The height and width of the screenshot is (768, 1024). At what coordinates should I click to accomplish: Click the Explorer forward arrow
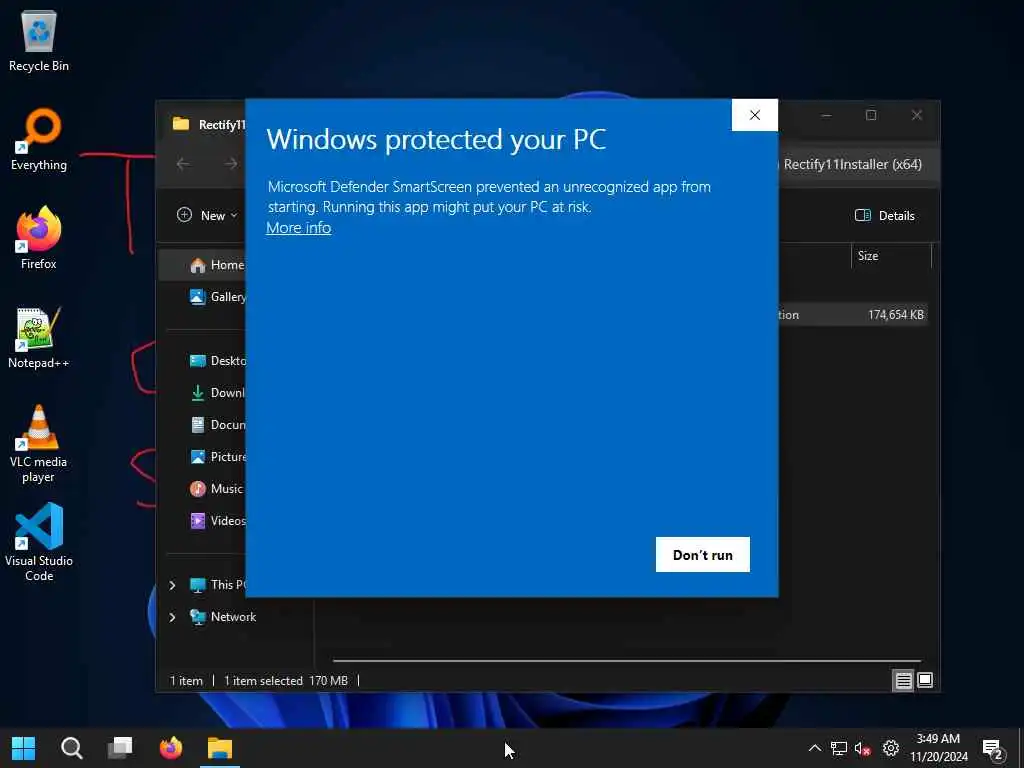point(231,164)
